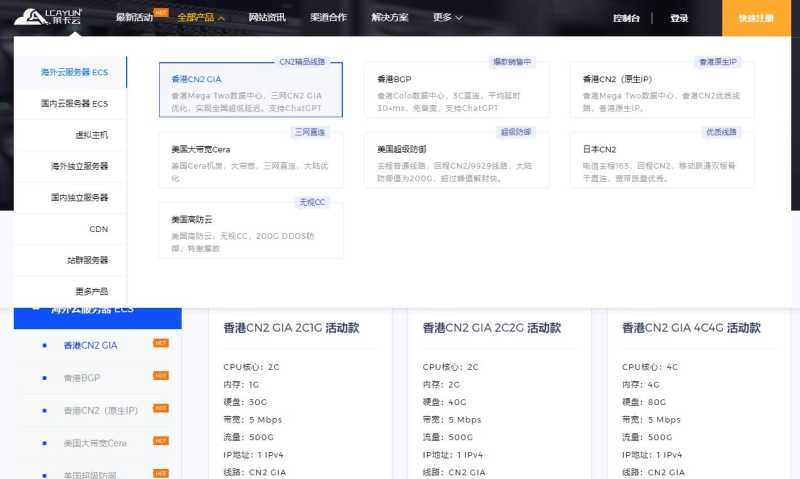Select the 国内独立服务器 category
Image resolution: width=800 pixels, height=479 pixels.
click(70, 197)
